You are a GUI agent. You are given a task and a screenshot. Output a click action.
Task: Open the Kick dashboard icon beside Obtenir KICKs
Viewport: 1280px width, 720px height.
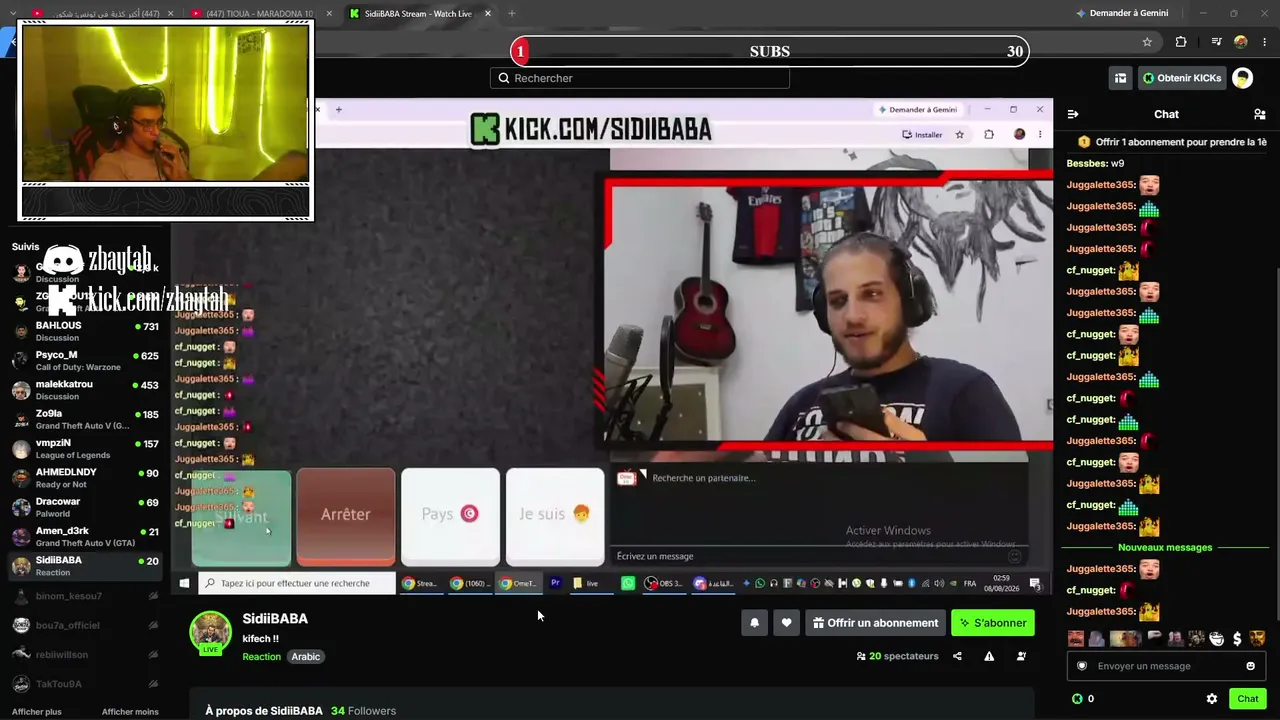pos(1120,78)
